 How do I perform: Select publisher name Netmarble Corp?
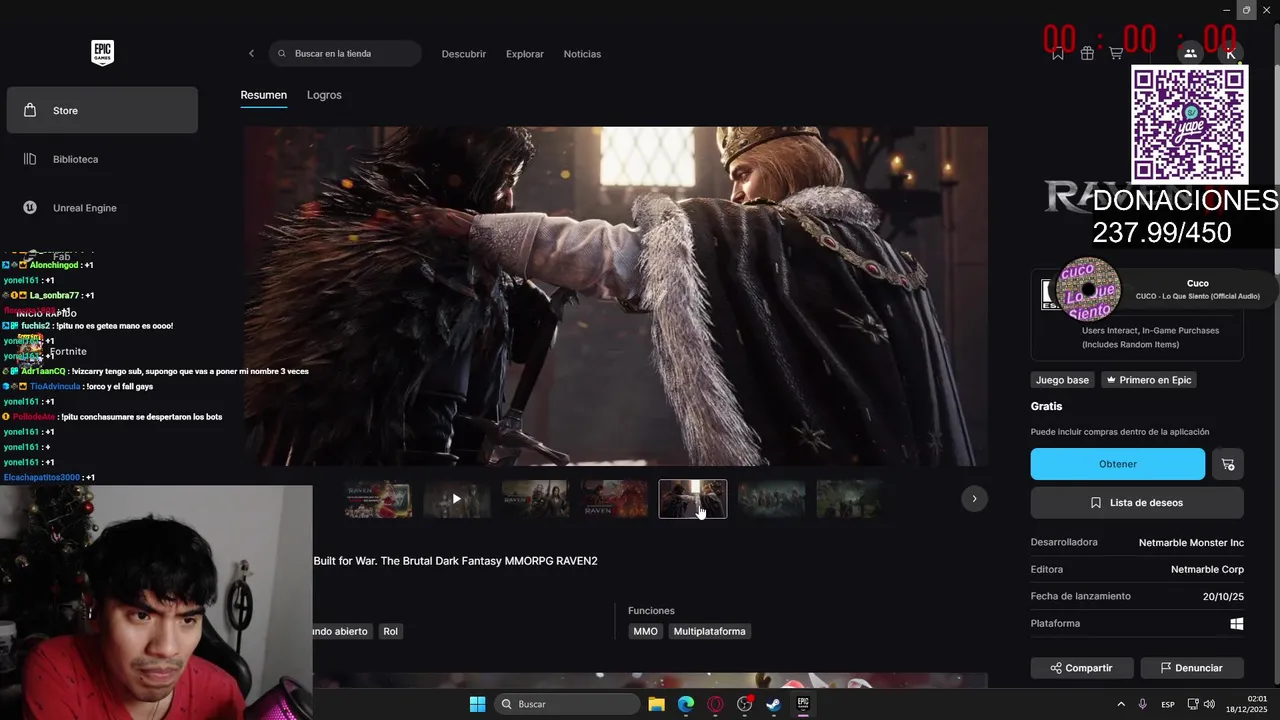[x=1208, y=570]
